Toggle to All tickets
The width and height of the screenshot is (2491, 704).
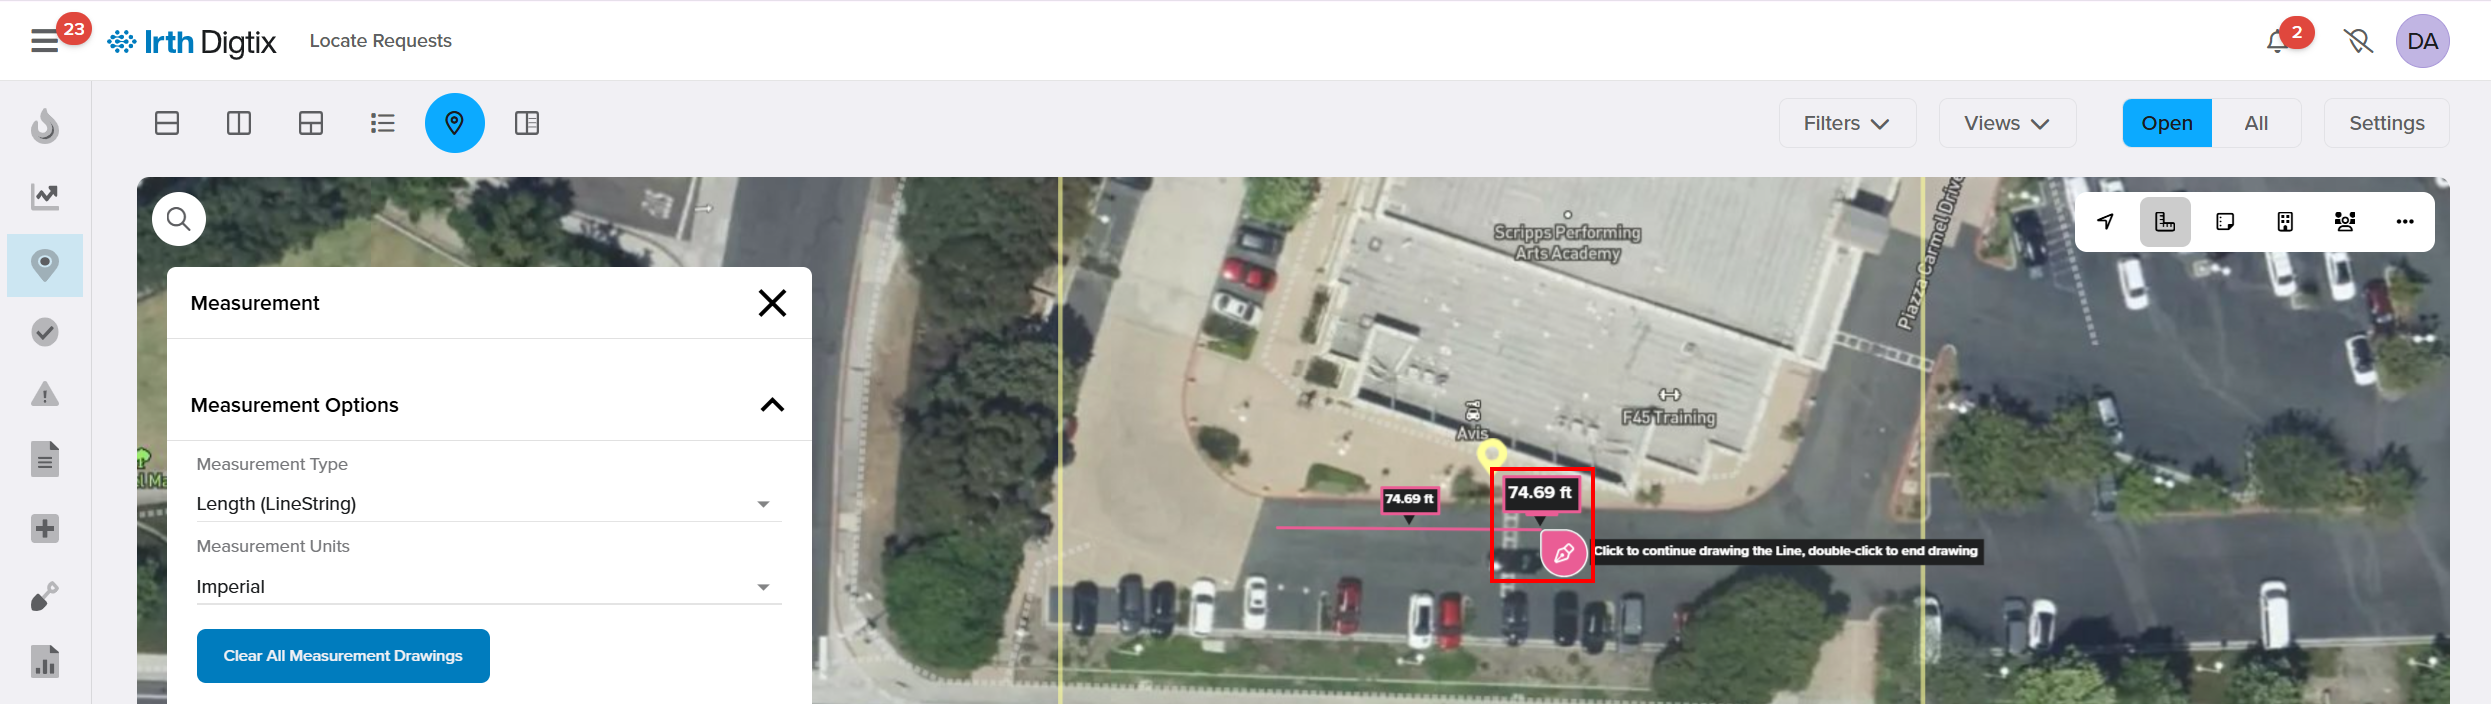pyautogui.click(x=2256, y=123)
